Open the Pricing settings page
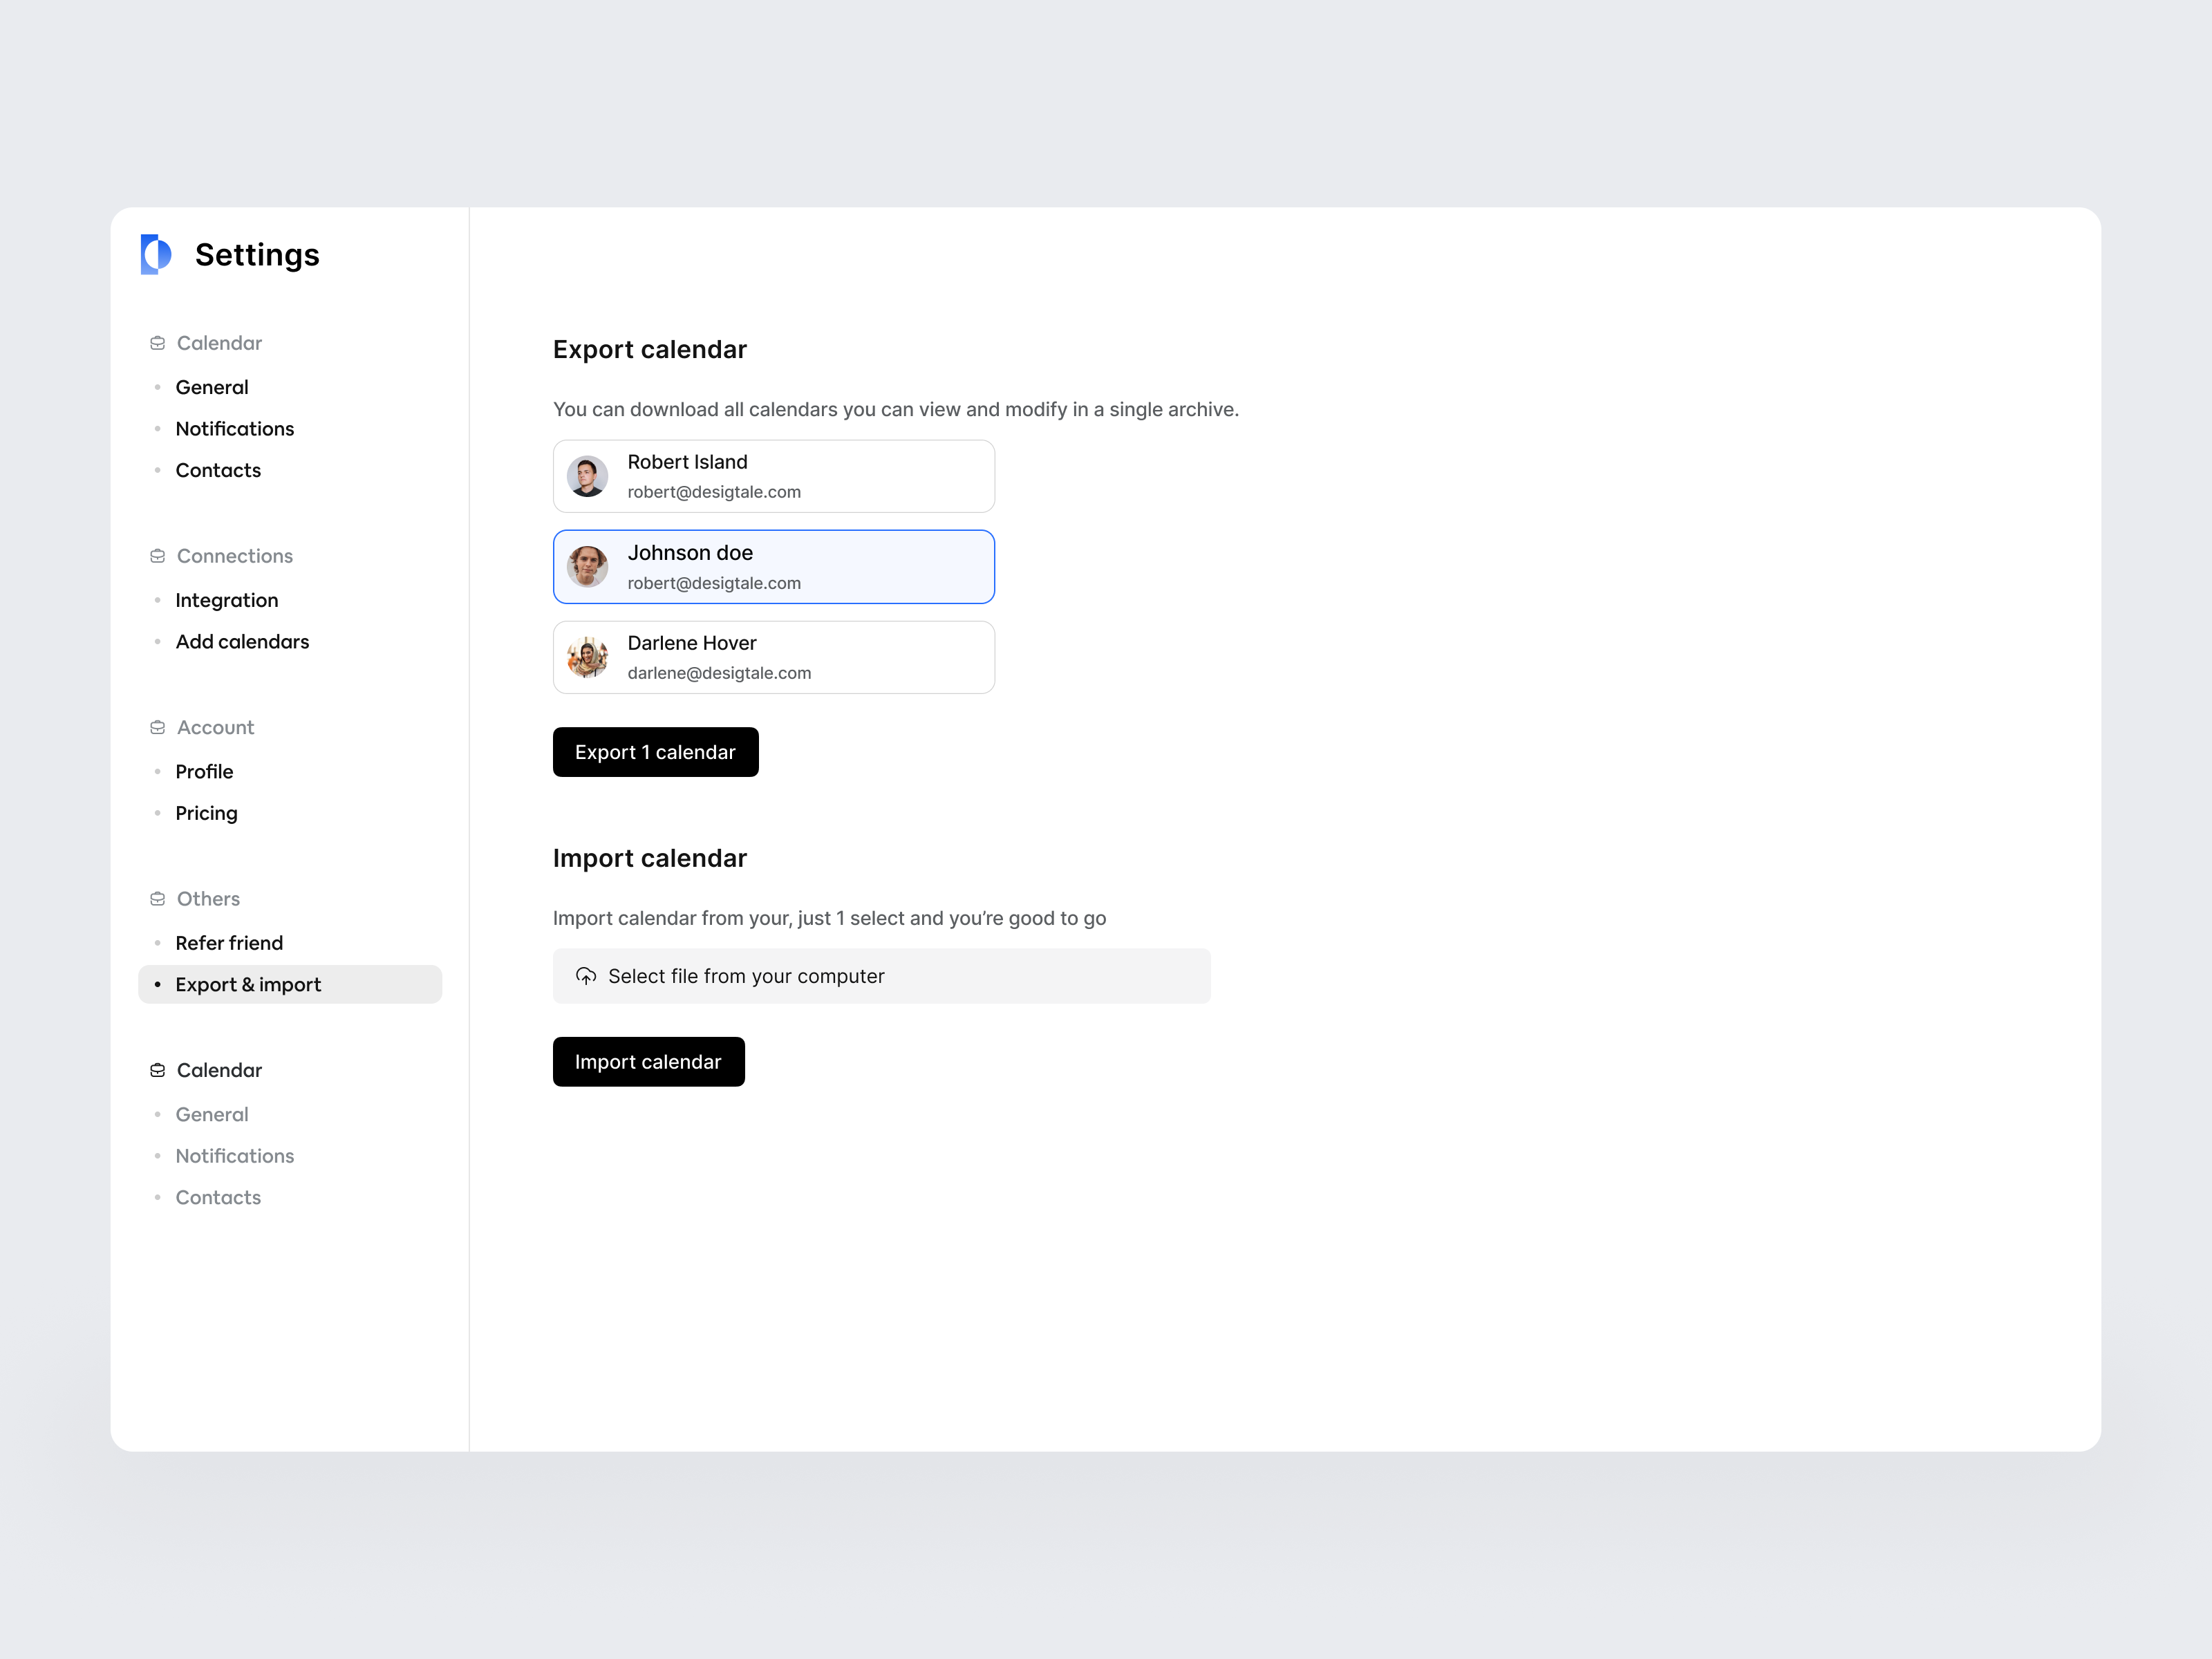Image resolution: width=2212 pixels, height=1659 pixels. coord(206,813)
